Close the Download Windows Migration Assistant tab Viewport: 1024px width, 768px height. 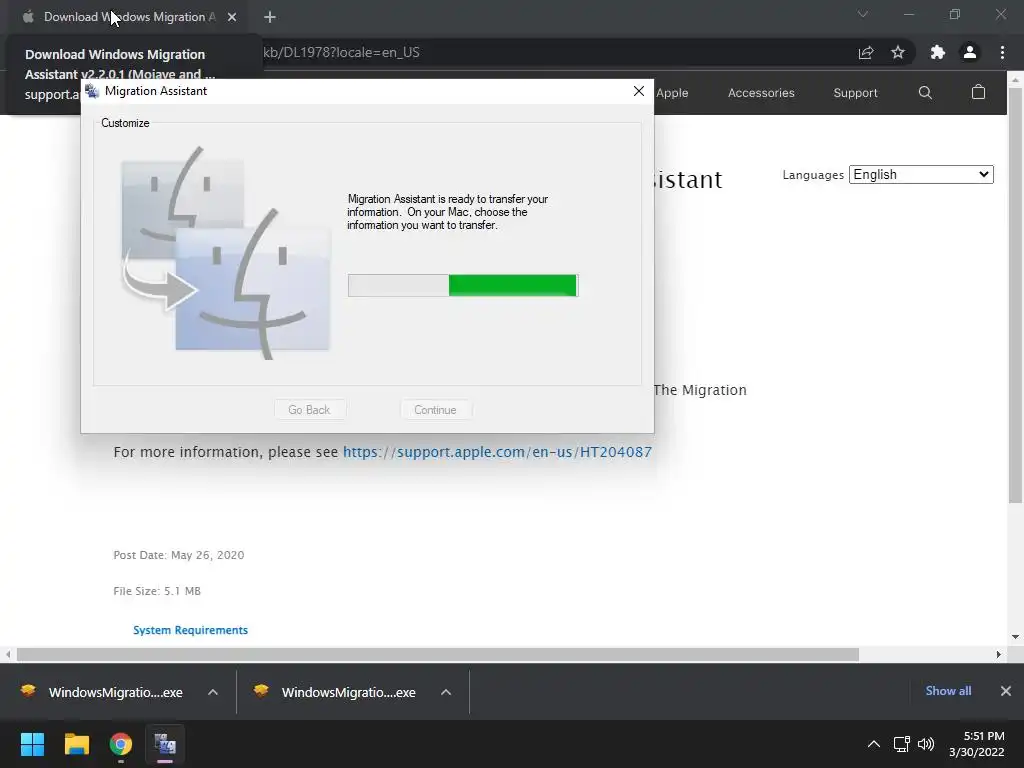[232, 17]
